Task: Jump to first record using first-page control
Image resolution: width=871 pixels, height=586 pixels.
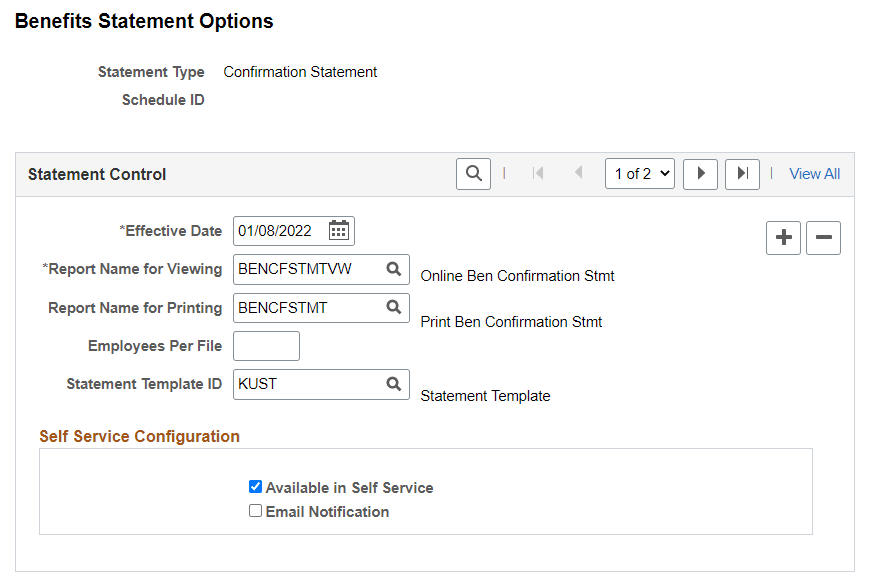Action: 538,173
